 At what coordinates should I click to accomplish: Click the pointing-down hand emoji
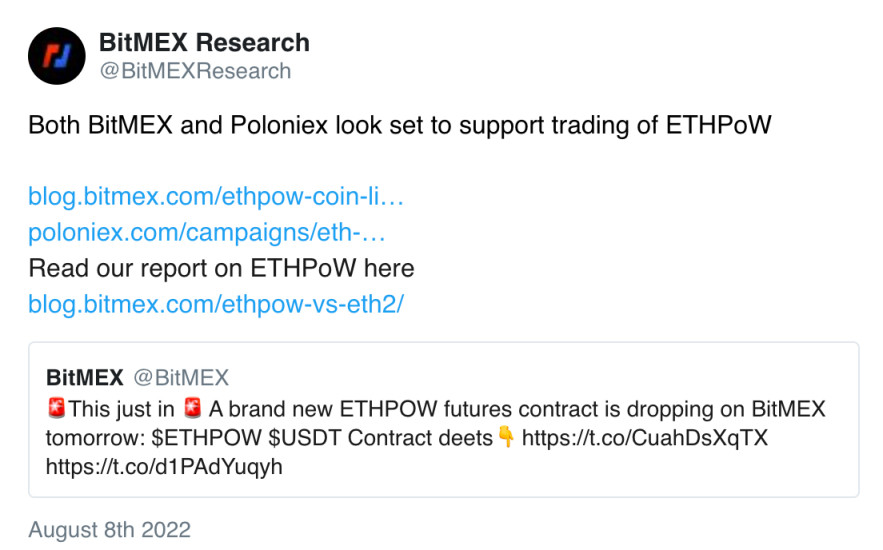pyautogui.click(x=506, y=438)
